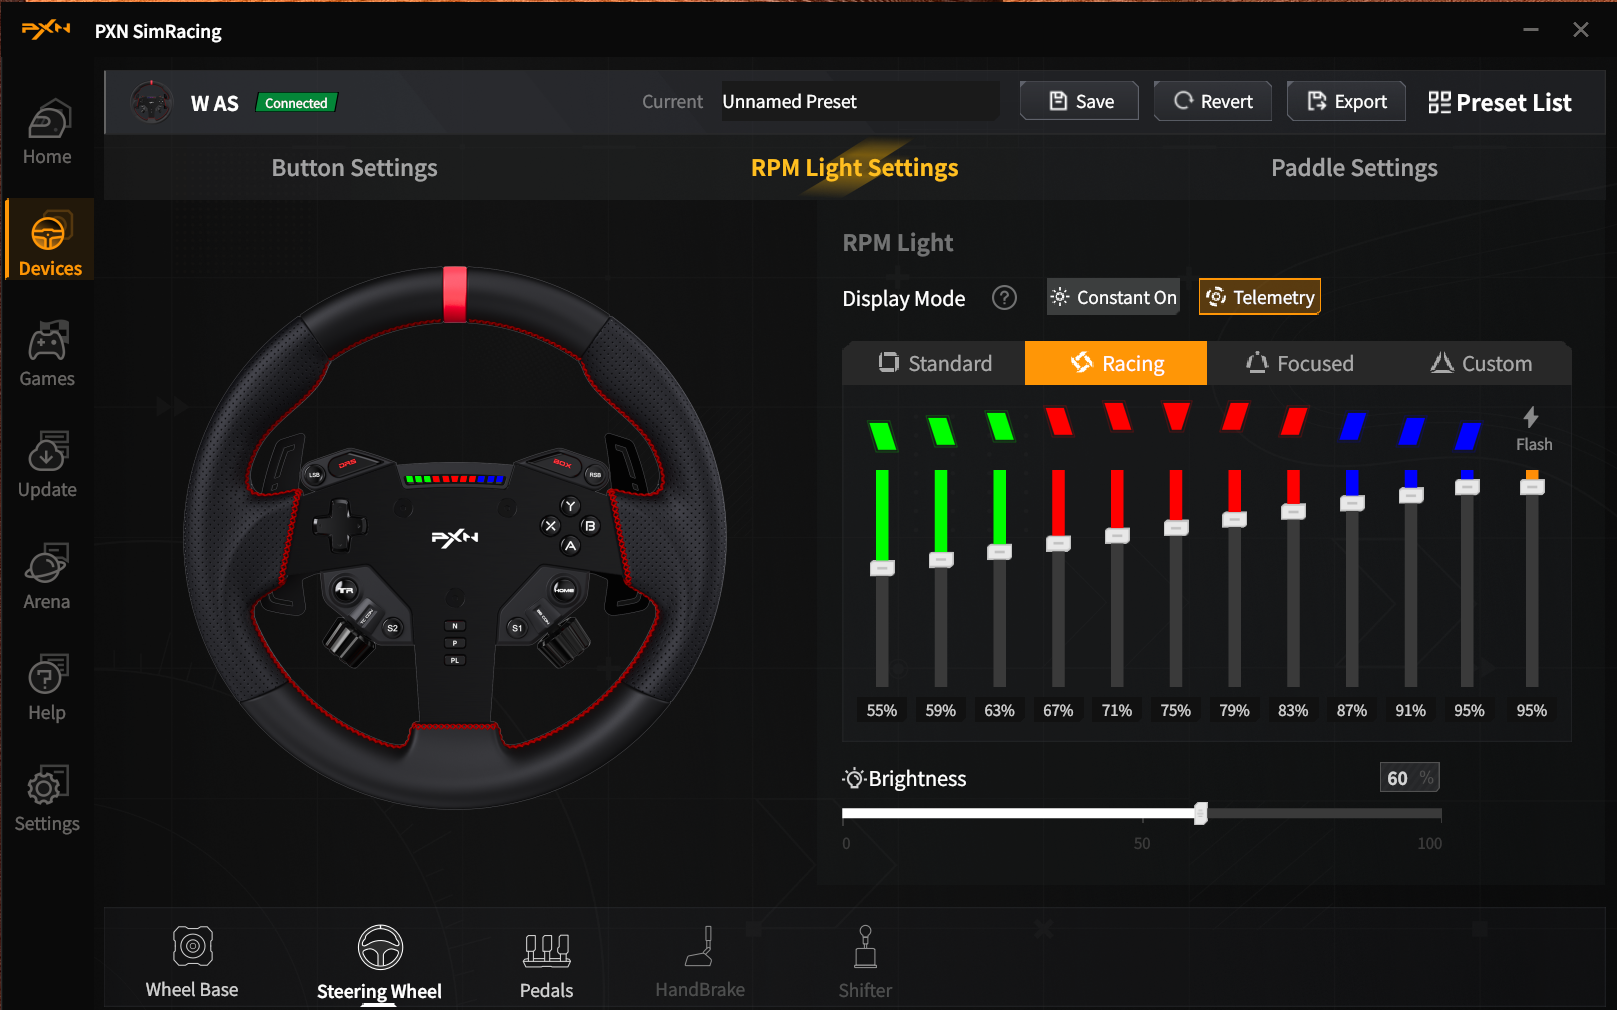
Task: Save the current preset
Action: pyautogui.click(x=1079, y=101)
